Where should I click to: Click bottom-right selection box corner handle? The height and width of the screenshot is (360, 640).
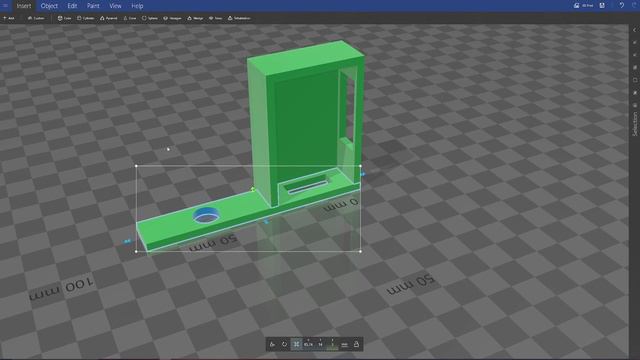360,251
